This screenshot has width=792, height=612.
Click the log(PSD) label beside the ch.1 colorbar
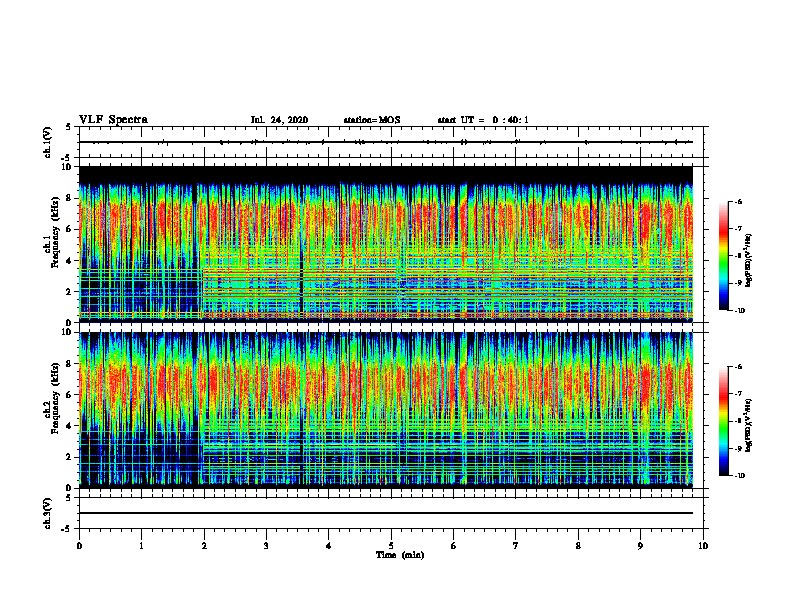(748, 261)
